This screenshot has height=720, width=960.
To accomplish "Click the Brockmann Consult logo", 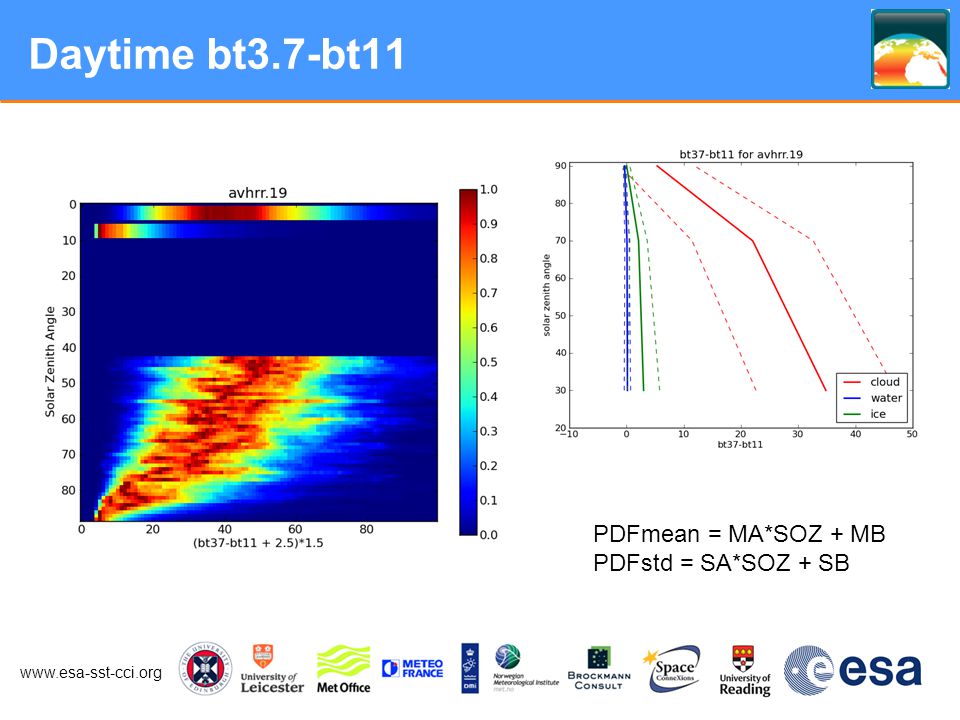I will [x=599, y=669].
